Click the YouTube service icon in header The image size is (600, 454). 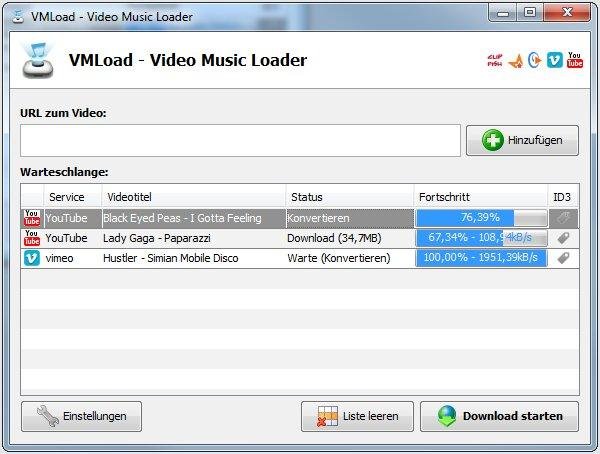click(575, 60)
